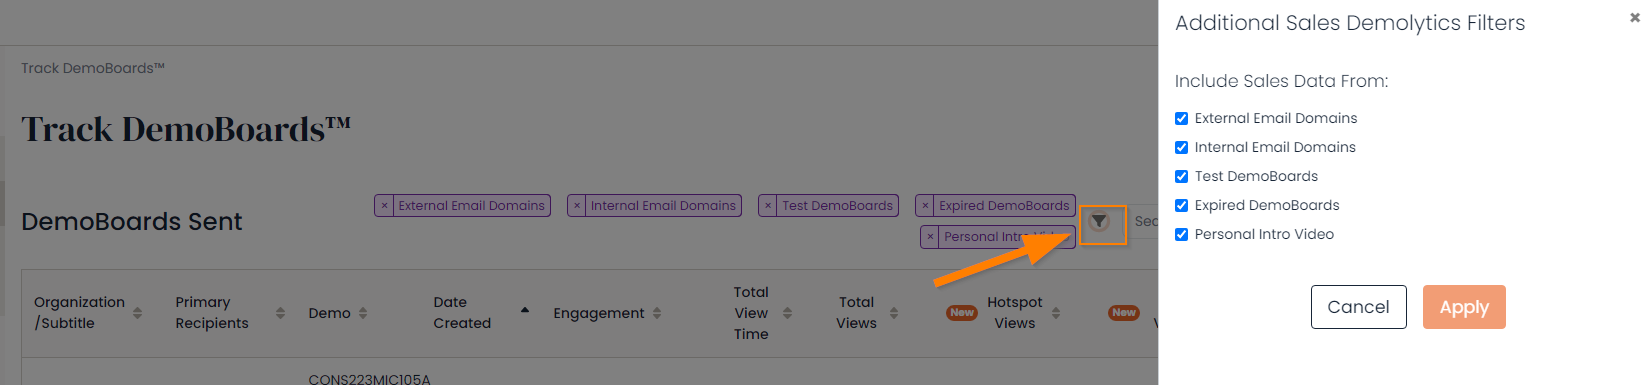The image size is (1644, 385).
Task: Toggle the Expired DemoBoards checkbox
Action: pyautogui.click(x=1181, y=205)
